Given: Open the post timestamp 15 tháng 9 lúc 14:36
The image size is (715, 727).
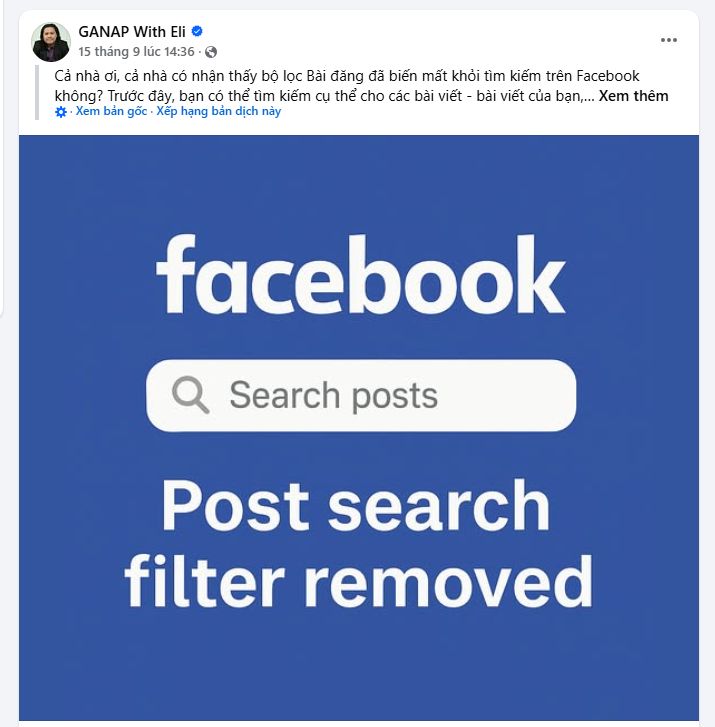Looking at the screenshot, I should (x=136, y=51).
